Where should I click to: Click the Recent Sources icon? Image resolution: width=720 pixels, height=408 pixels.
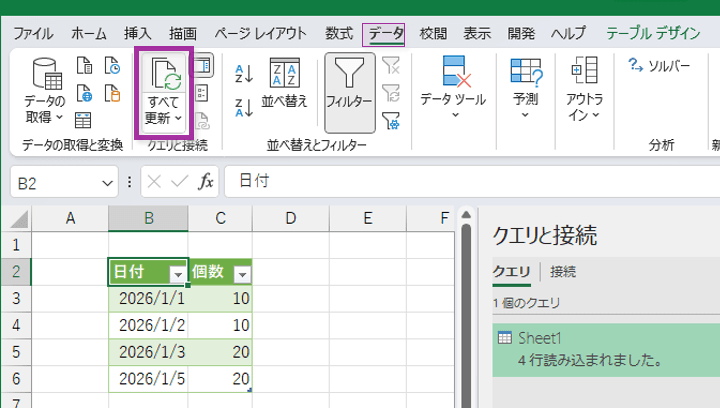point(112,66)
